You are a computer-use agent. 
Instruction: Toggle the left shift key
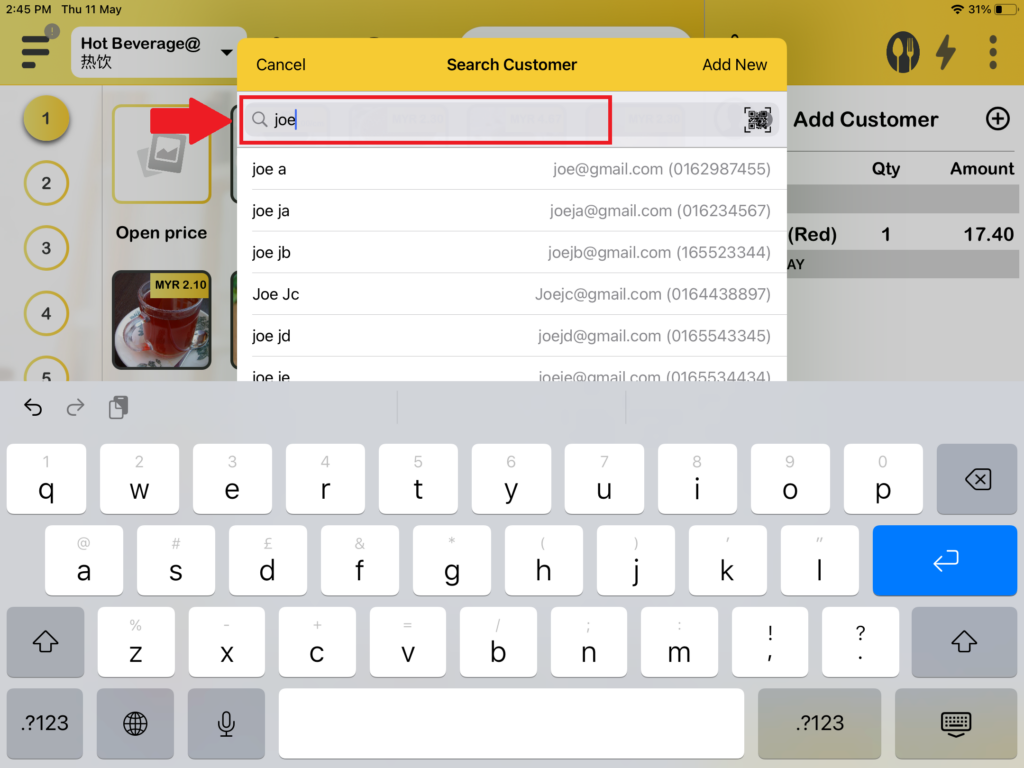(46, 642)
